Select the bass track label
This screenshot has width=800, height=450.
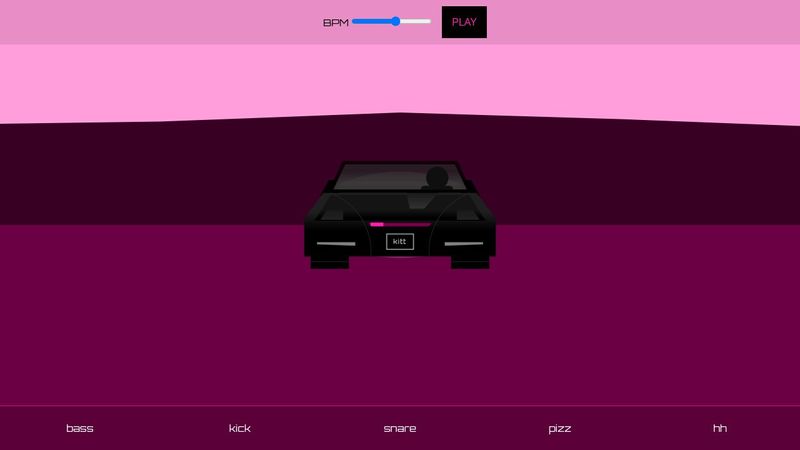80,428
